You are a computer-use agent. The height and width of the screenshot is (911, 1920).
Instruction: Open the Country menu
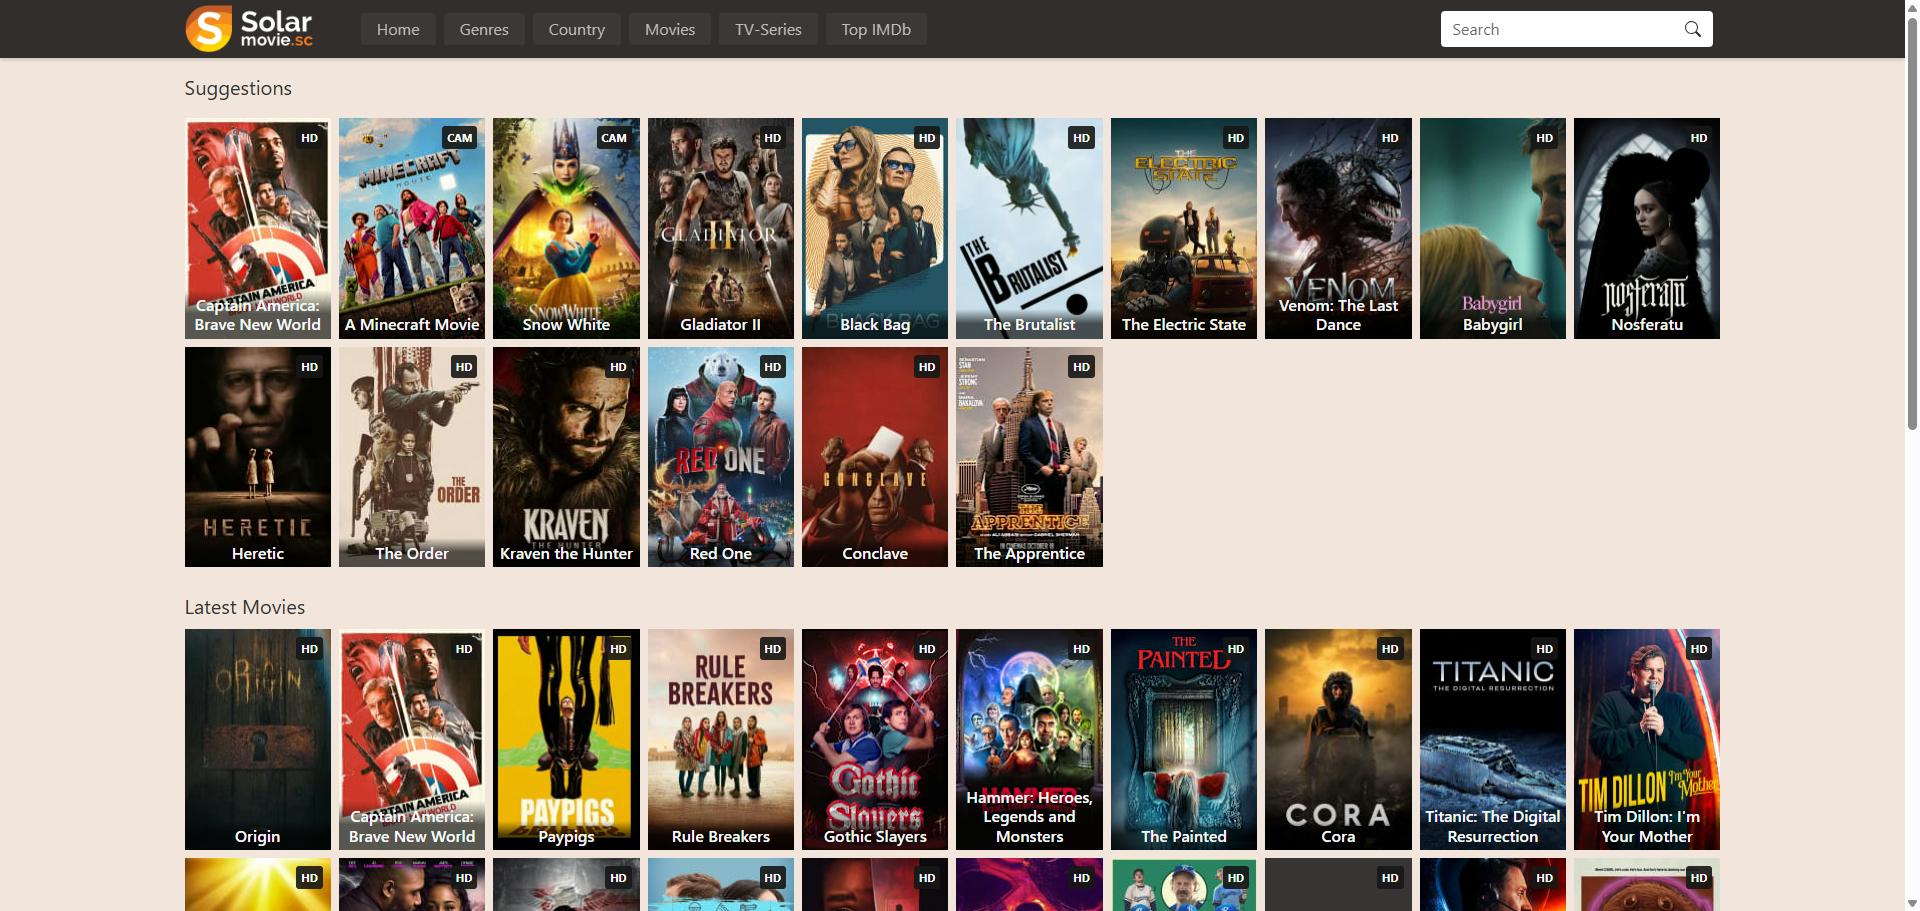pos(577,29)
